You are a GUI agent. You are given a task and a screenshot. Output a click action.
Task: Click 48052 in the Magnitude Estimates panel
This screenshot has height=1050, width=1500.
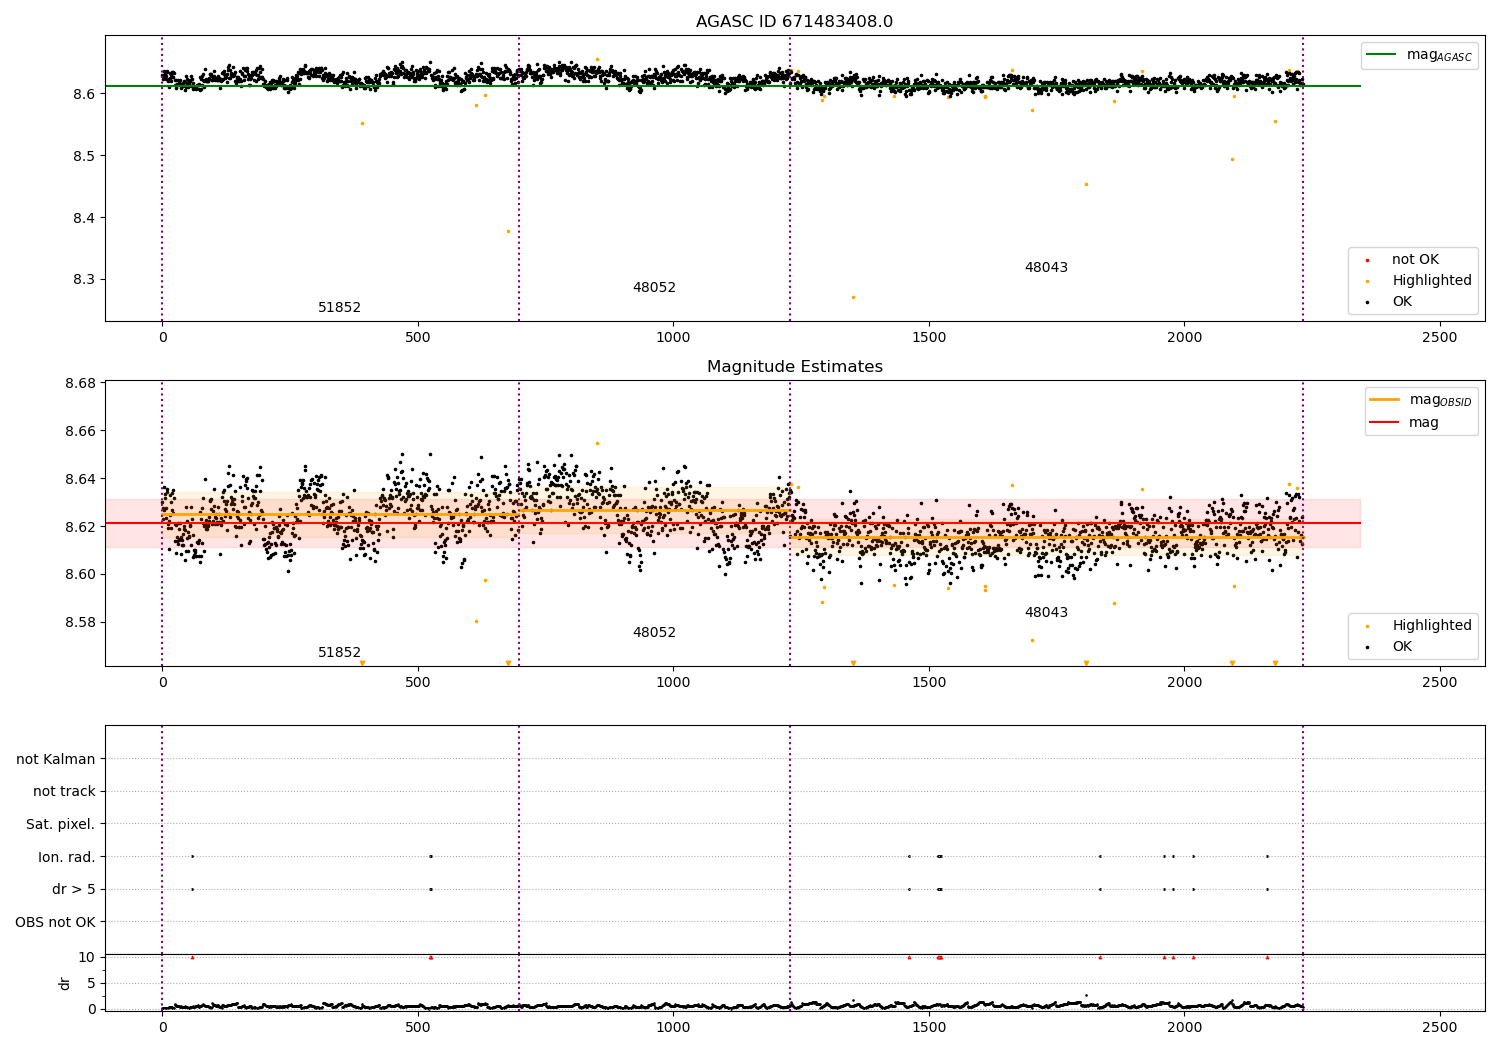(654, 633)
